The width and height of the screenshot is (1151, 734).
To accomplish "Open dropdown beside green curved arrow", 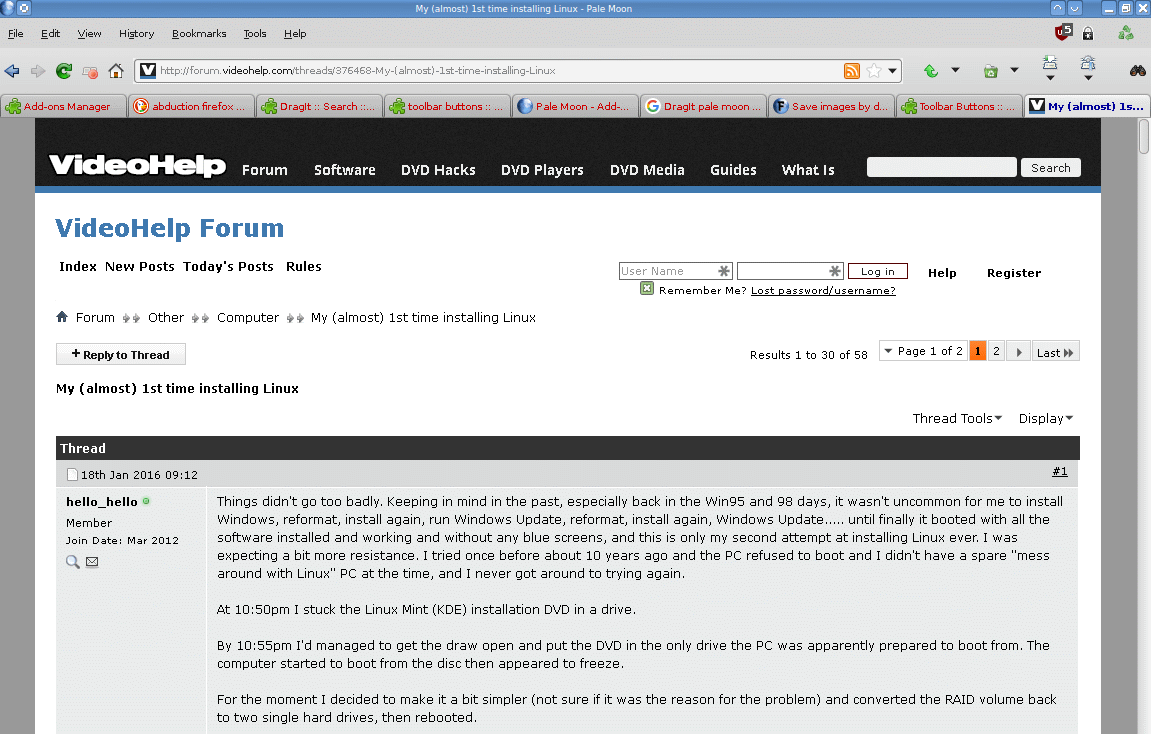I will point(955,70).
